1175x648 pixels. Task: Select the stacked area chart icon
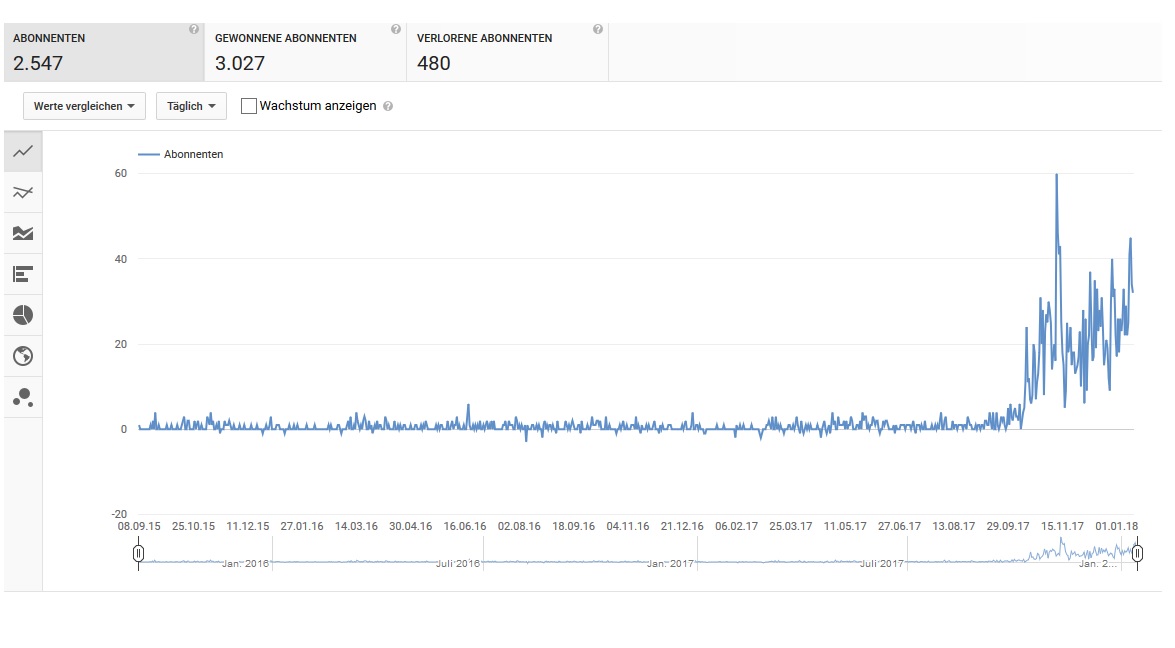(x=23, y=233)
